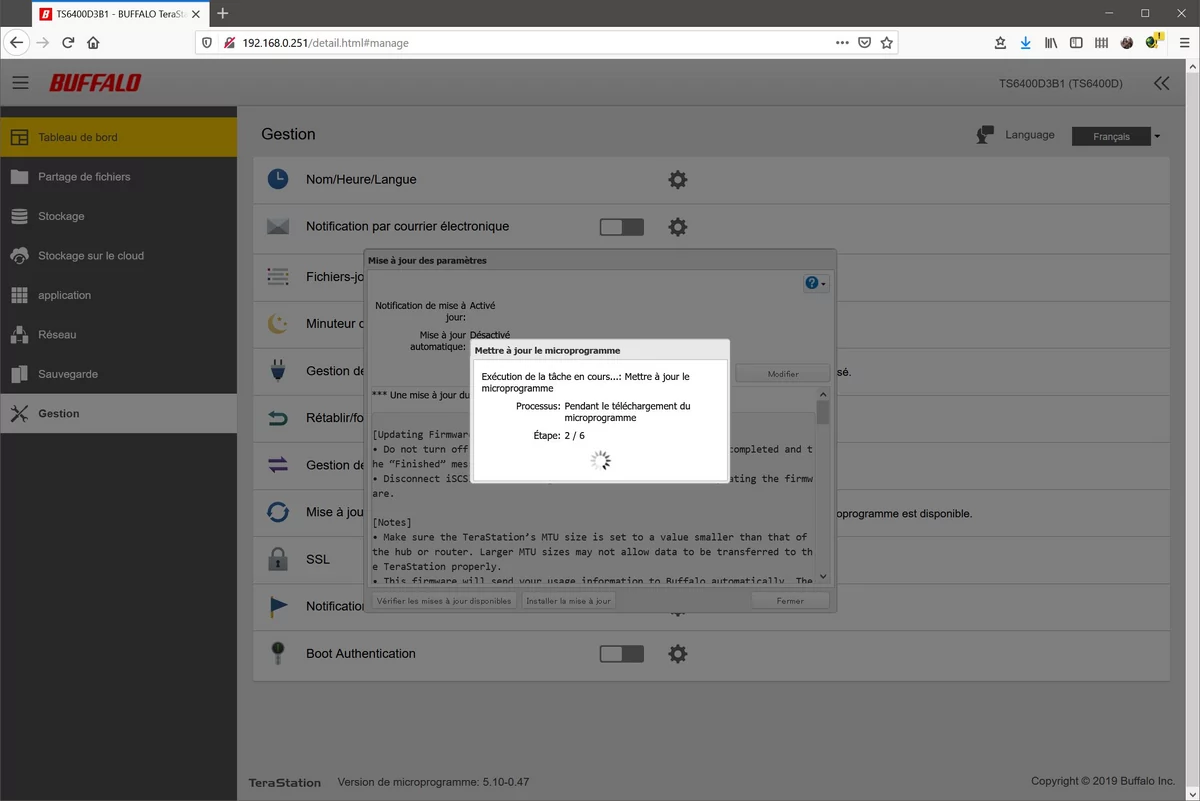Open the Français language dropdown

click(1116, 136)
